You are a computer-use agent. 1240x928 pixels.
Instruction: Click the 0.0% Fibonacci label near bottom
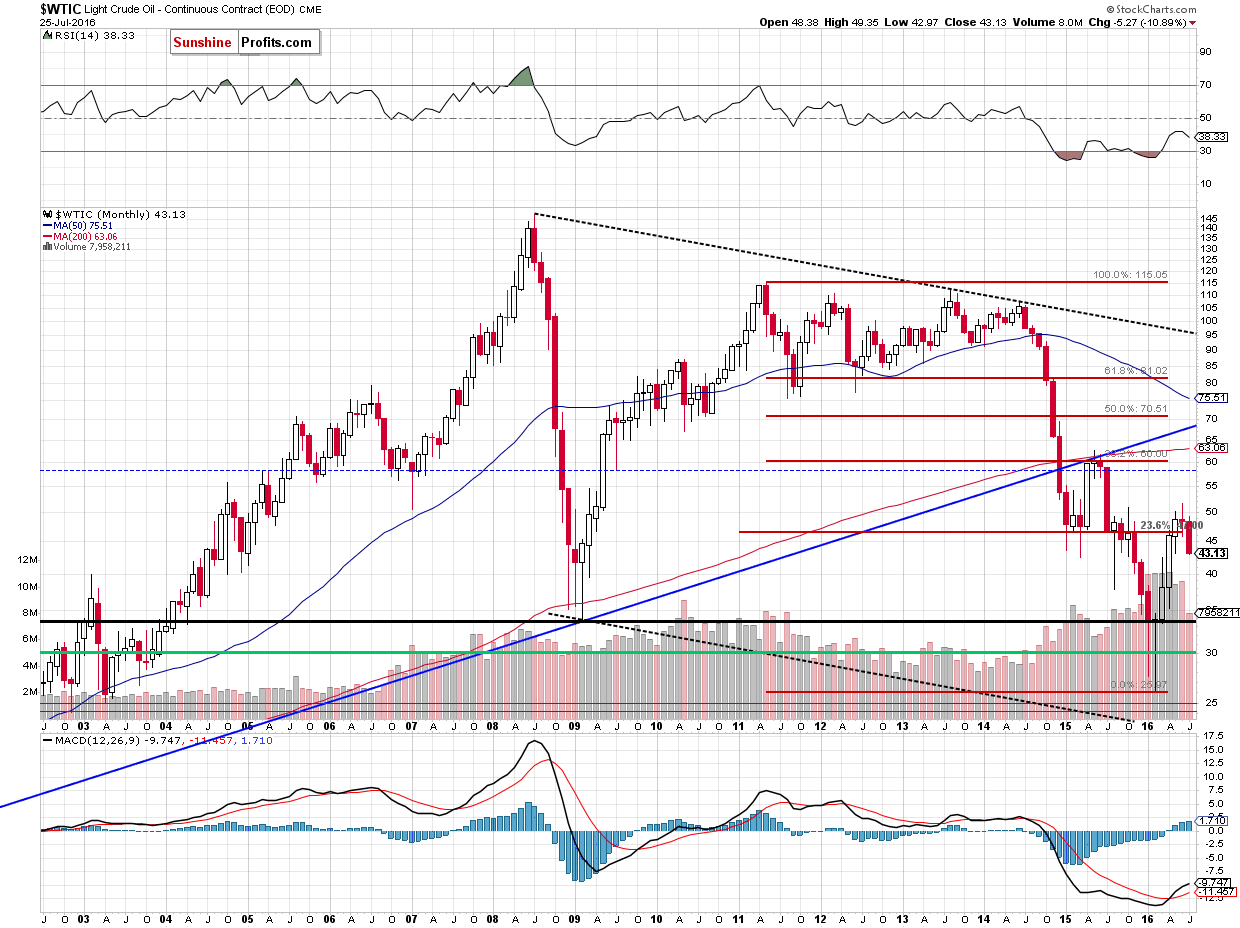[x=1137, y=683]
